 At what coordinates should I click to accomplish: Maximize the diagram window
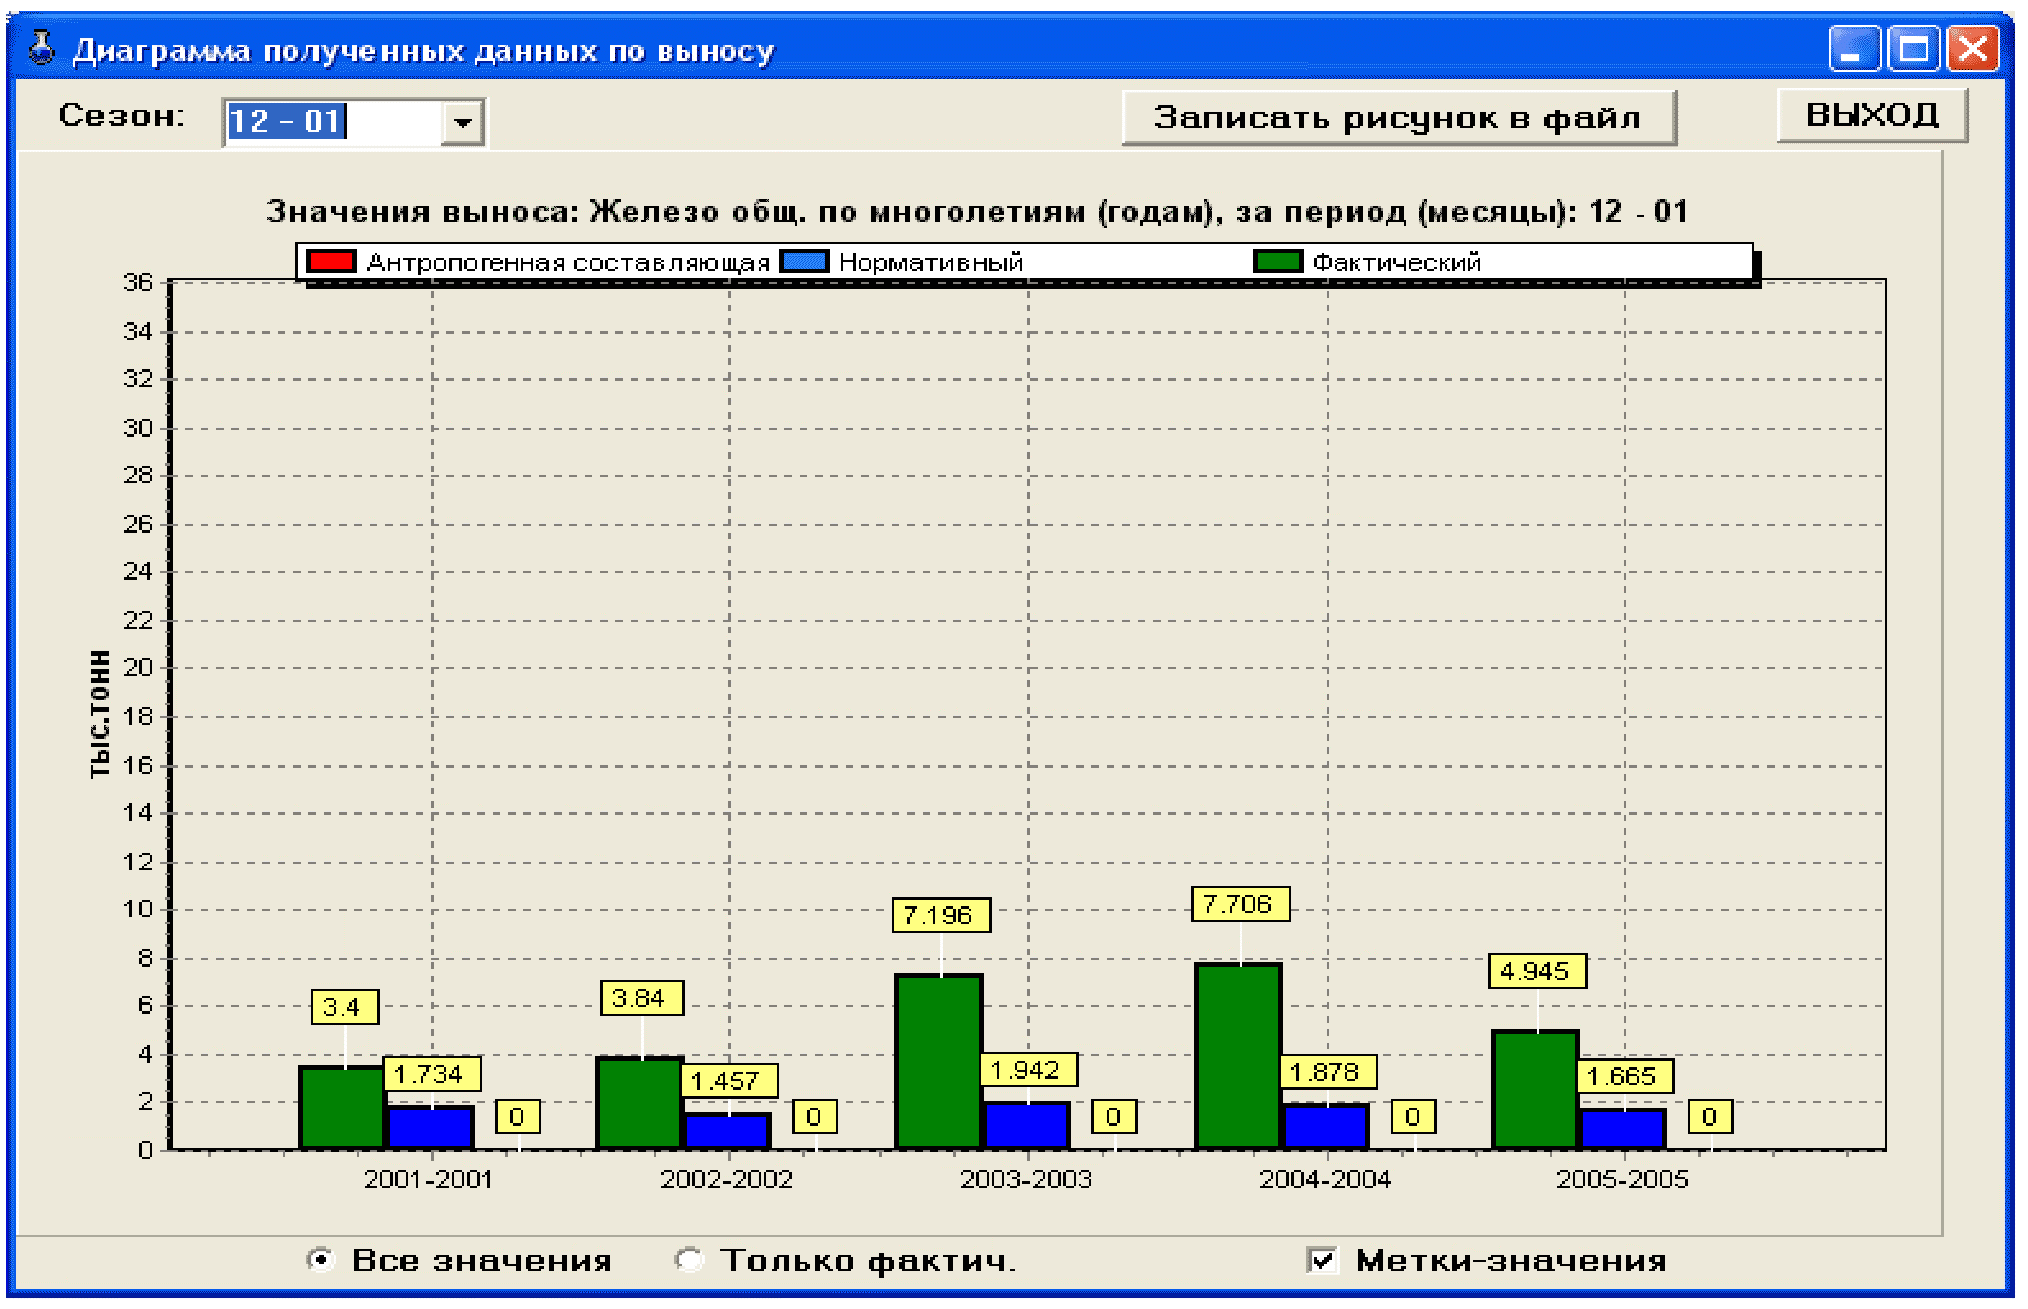[1913, 49]
